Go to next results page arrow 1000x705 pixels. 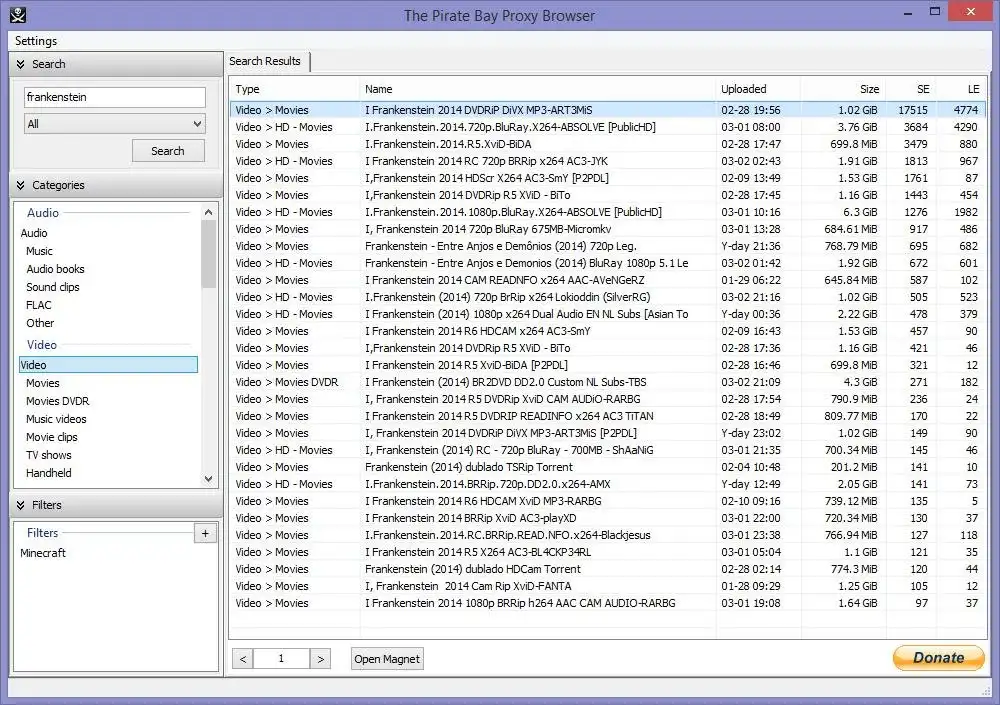coord(321,659)
